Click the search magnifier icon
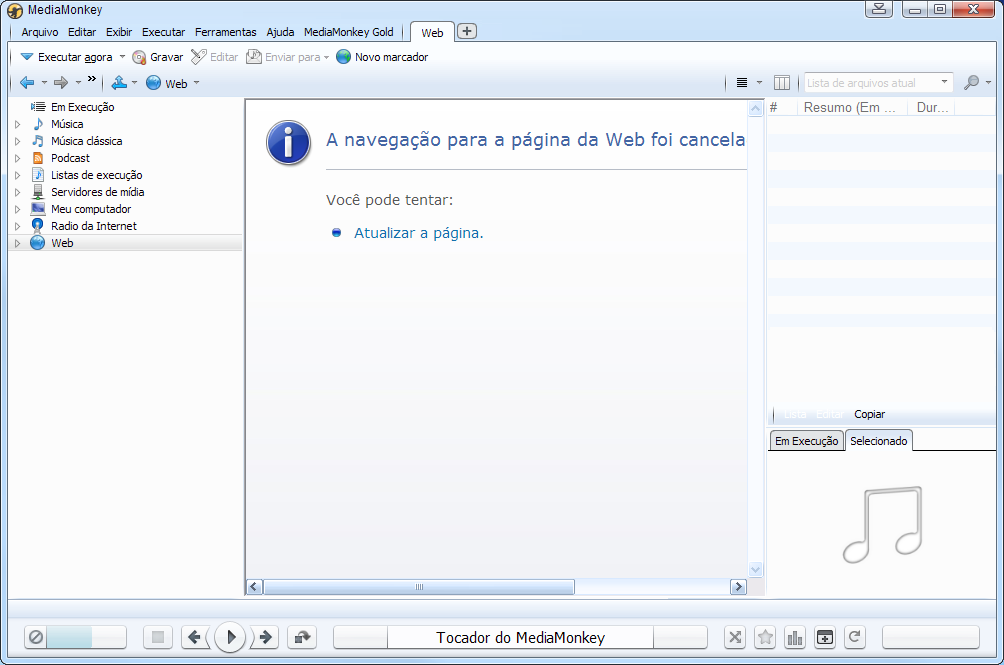Image resolution: width=1004 pixels, height=665 pixels. coord(971,83)
